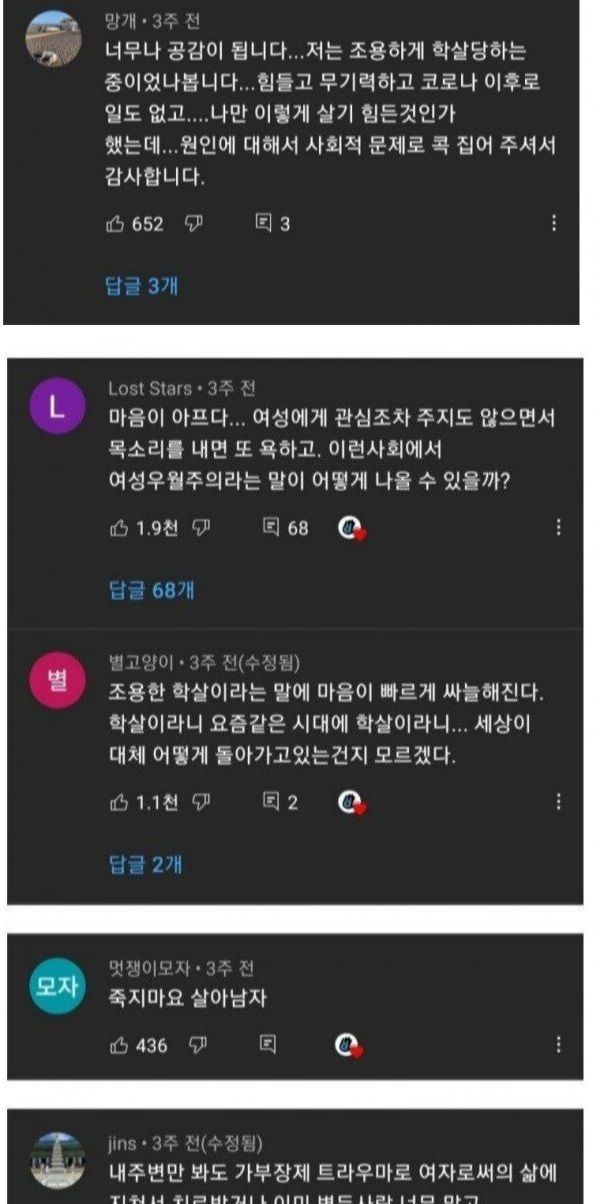The width and height of the screenshot is (602, 1204).
Task: Open the Lost Stars channel name
Action: [150, 388]
